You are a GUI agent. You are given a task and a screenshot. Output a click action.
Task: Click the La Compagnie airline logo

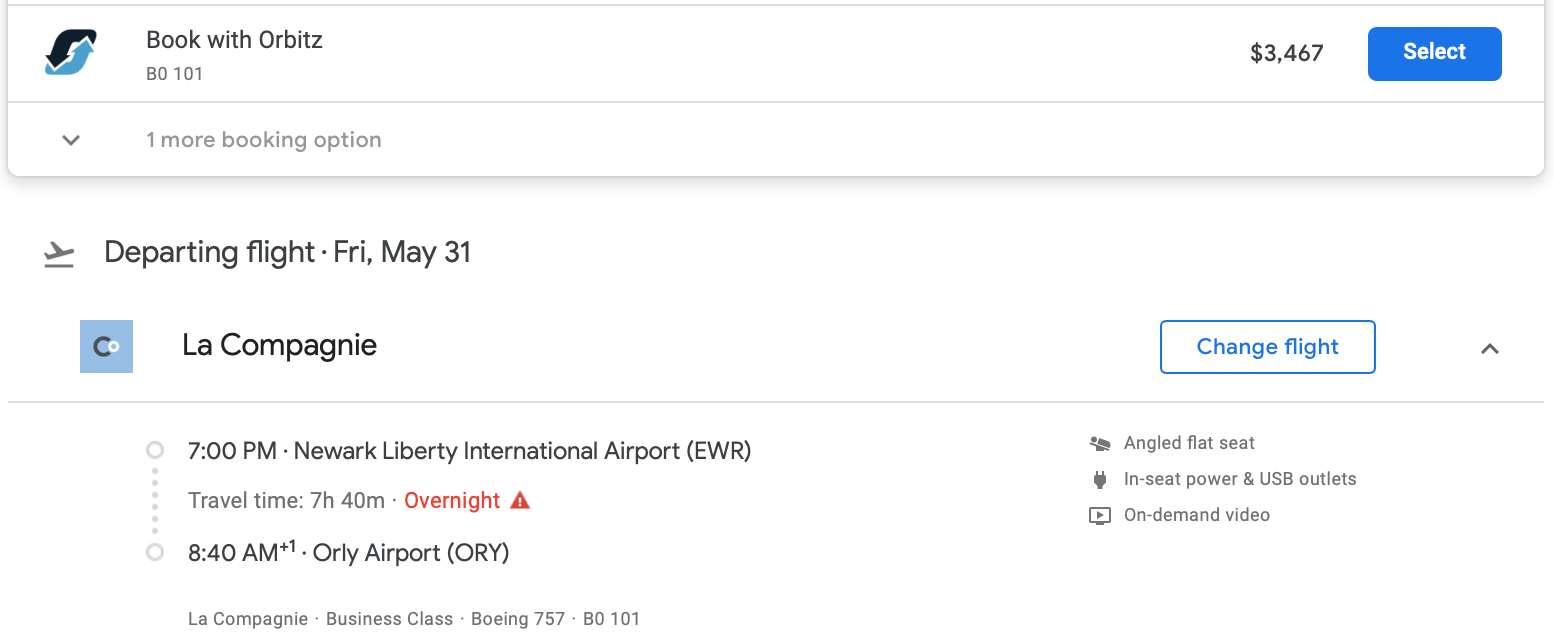(x=106, y=347)
